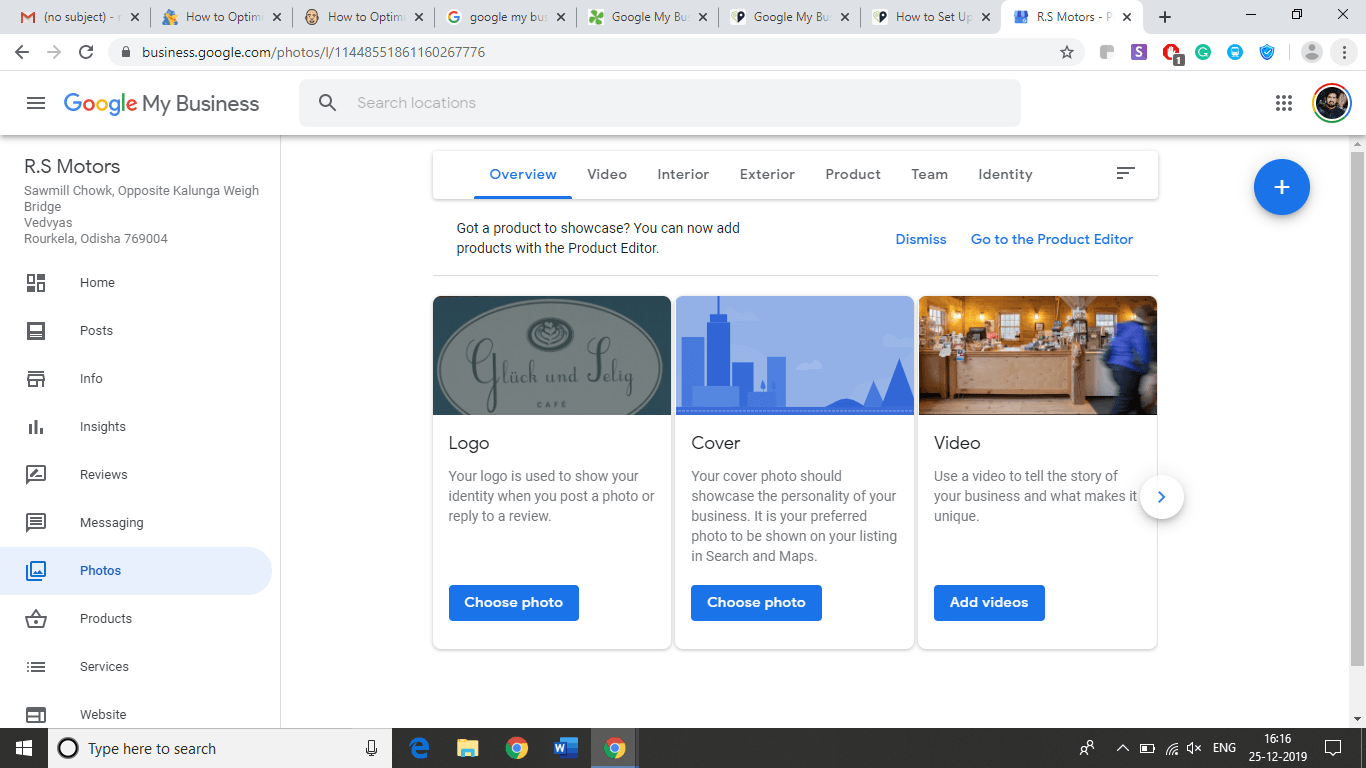Open the Google apps grid
Screen dimensions: 1366x768
(1284, 103)
